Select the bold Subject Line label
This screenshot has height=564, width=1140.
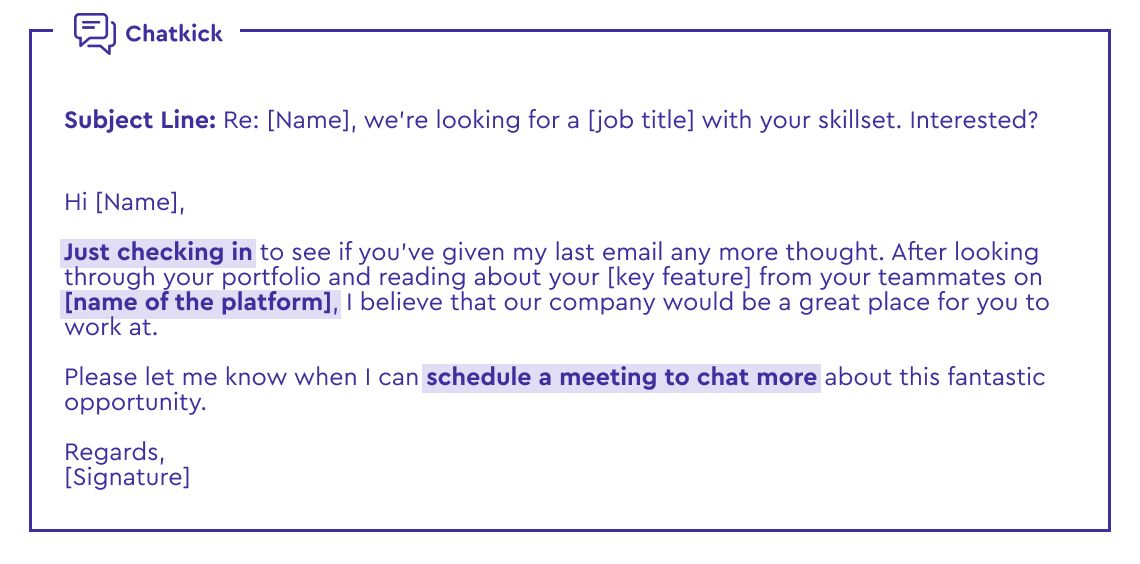[x=140, y=120]
